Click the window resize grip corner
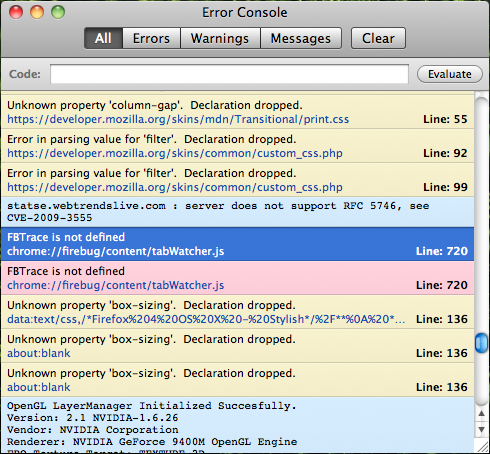The height and width of the screenshot is (454, 490). 482,447
